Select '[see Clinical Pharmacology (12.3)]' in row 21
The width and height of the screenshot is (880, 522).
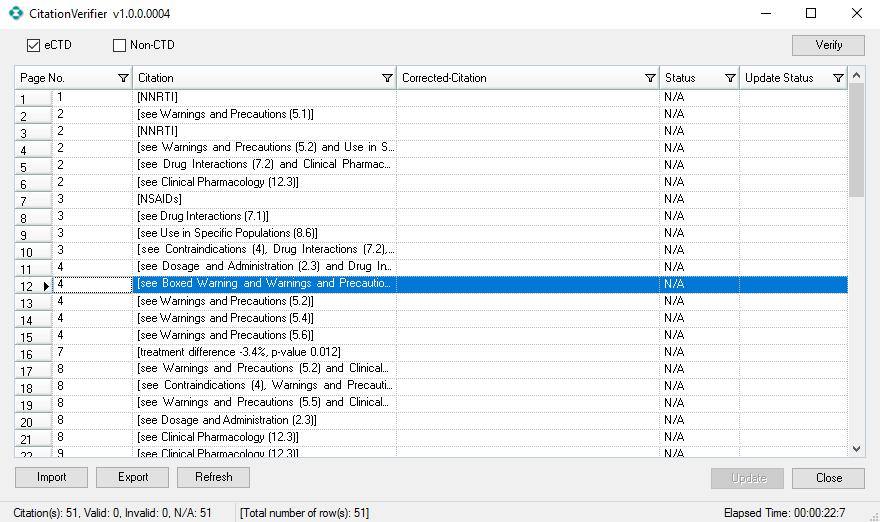click(264, 437)
